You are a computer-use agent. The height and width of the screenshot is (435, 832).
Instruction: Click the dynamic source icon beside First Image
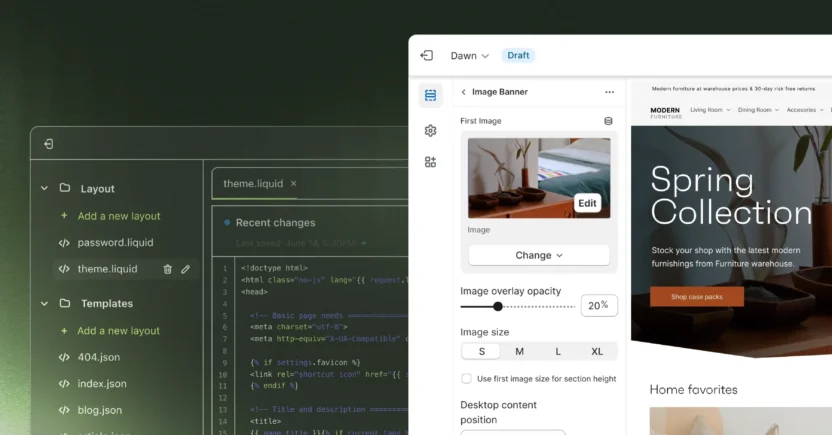coord(608,121)
